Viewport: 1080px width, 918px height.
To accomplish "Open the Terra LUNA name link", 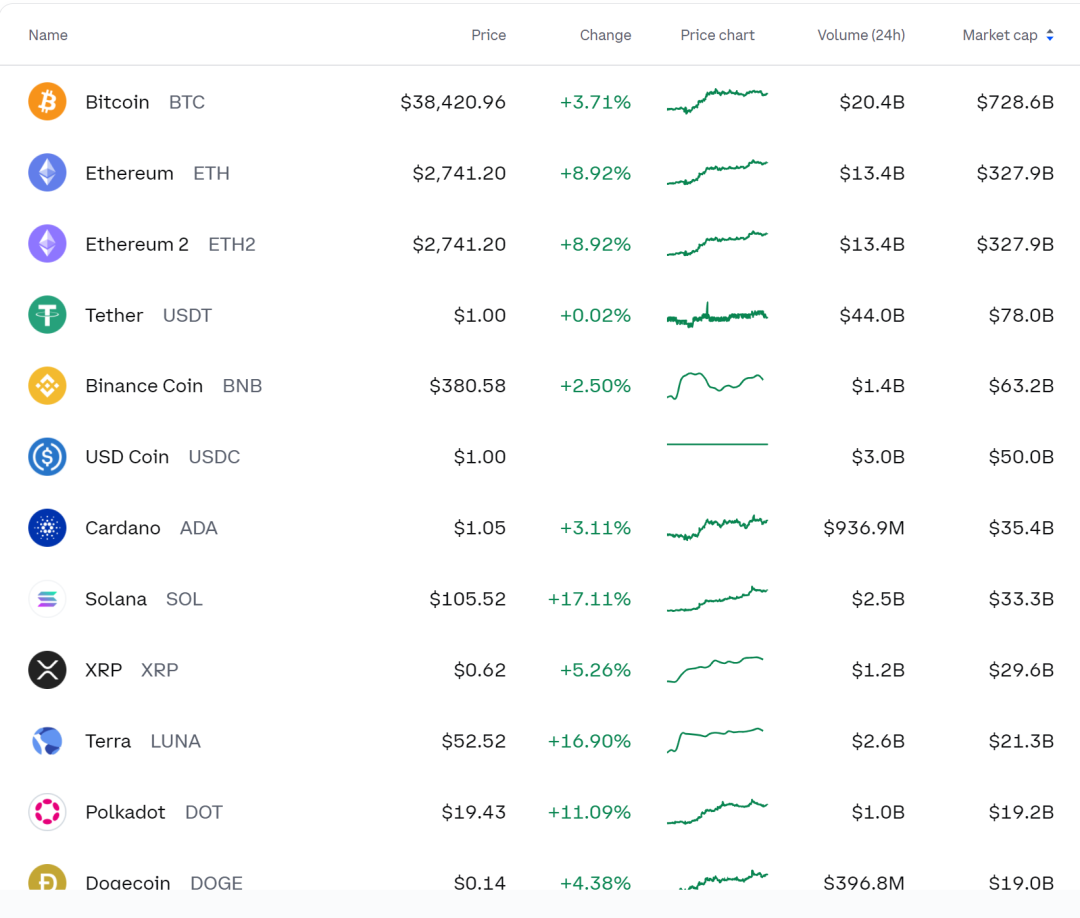I will point(143,741).
